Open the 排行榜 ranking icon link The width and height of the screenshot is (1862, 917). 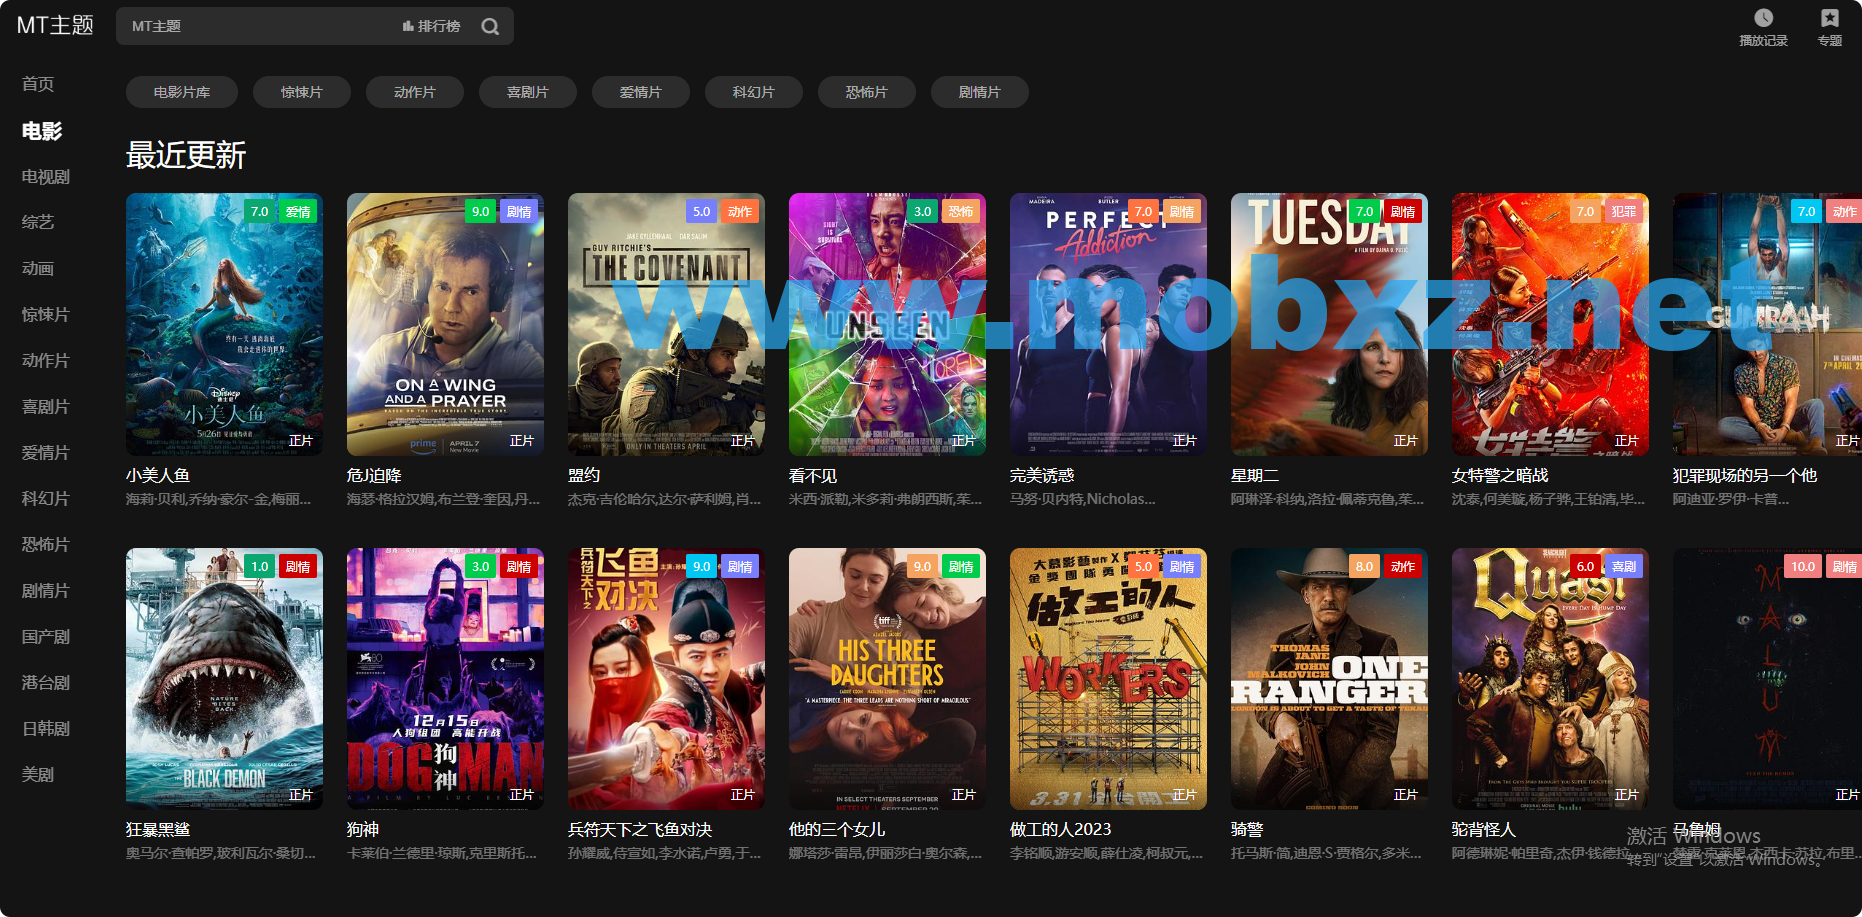point(431,26)
